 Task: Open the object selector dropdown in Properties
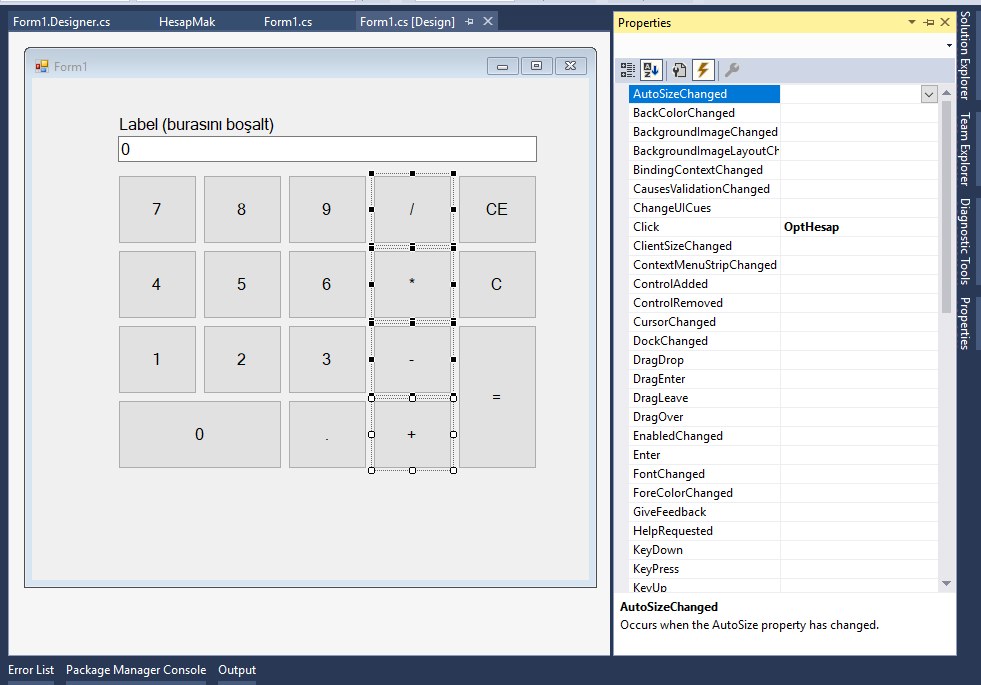(x=948, y=45)
